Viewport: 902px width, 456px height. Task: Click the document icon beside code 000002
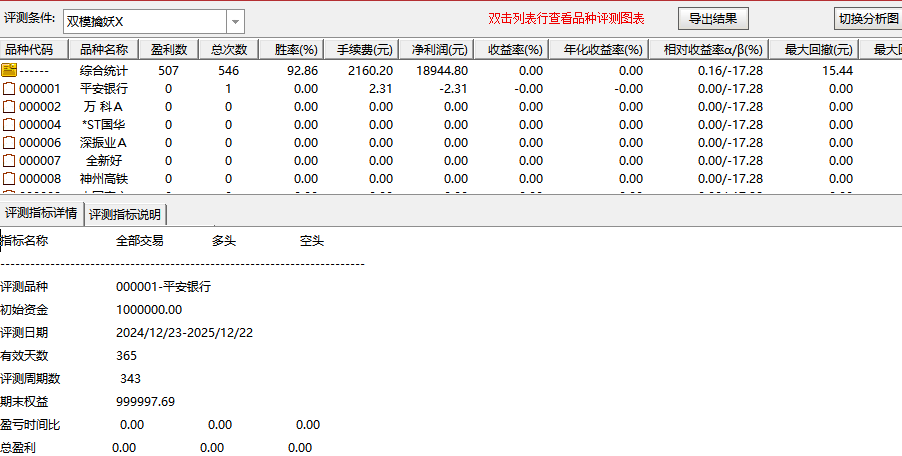[x=9, y=107]
